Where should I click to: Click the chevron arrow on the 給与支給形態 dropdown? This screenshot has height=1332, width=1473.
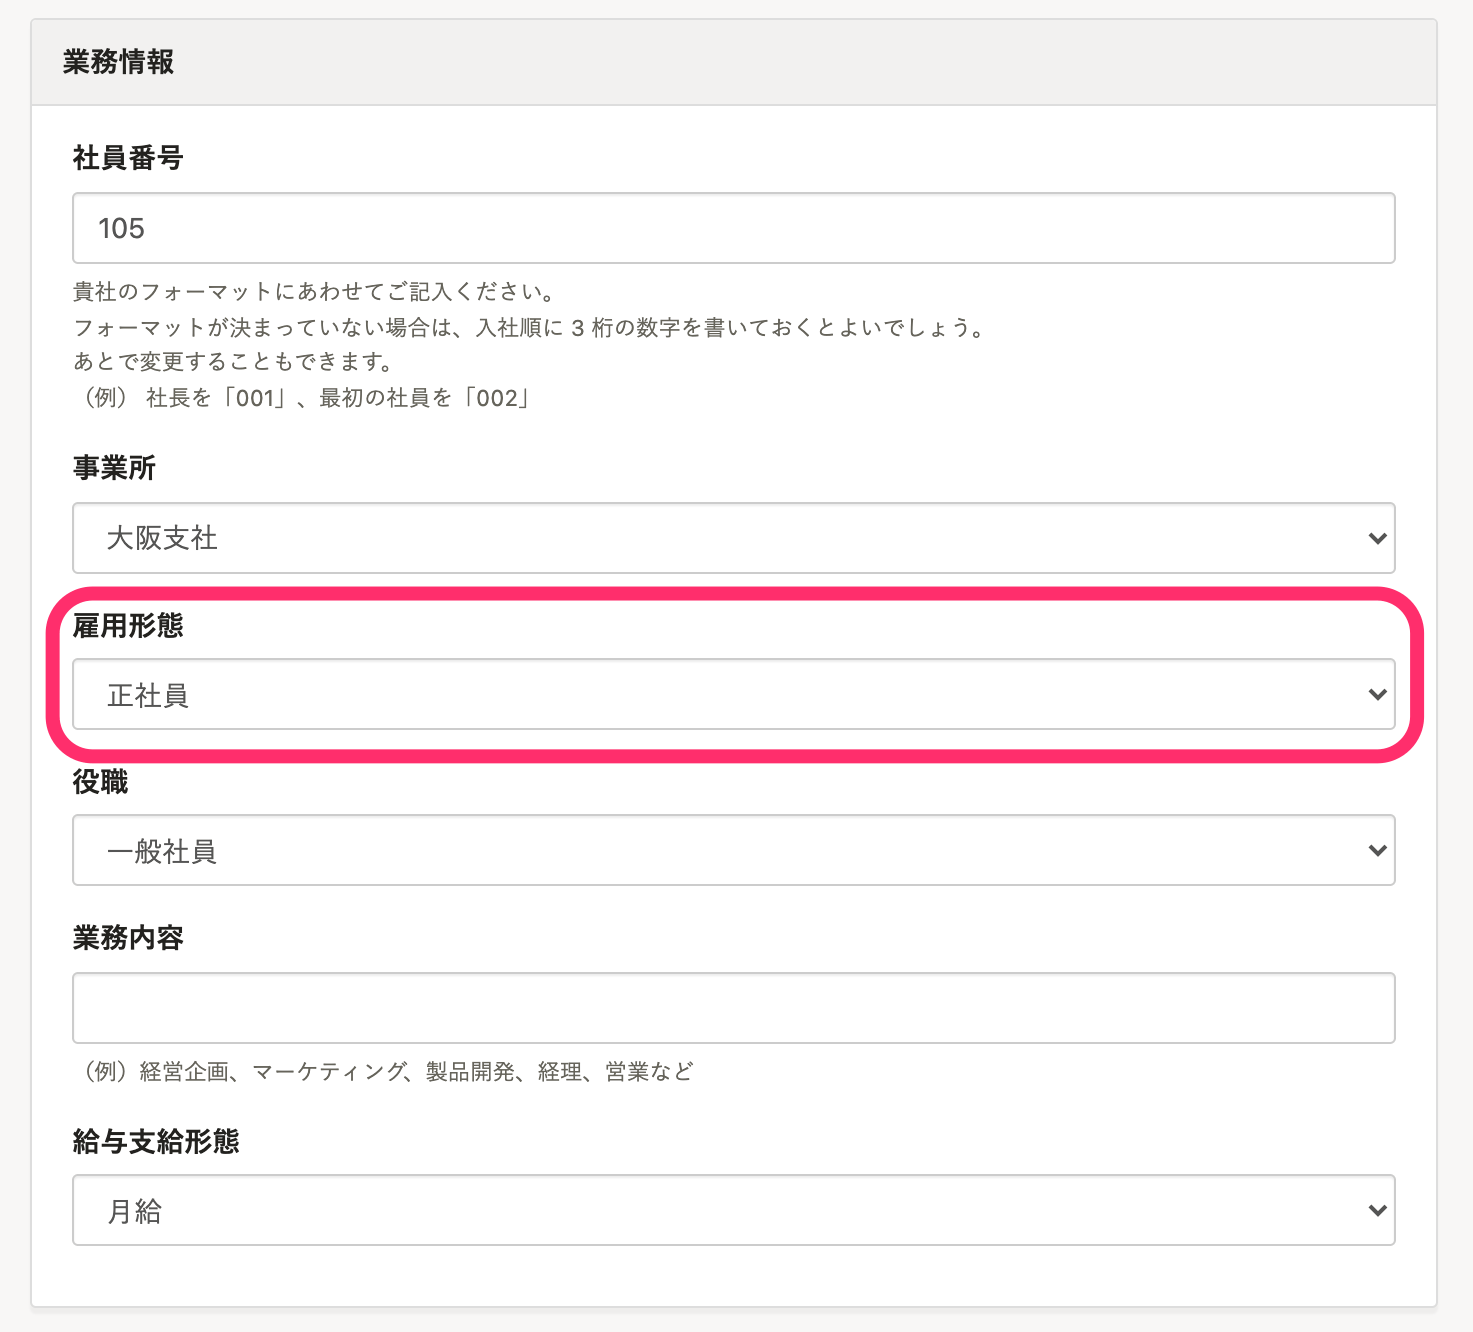coord(1377,1210)
